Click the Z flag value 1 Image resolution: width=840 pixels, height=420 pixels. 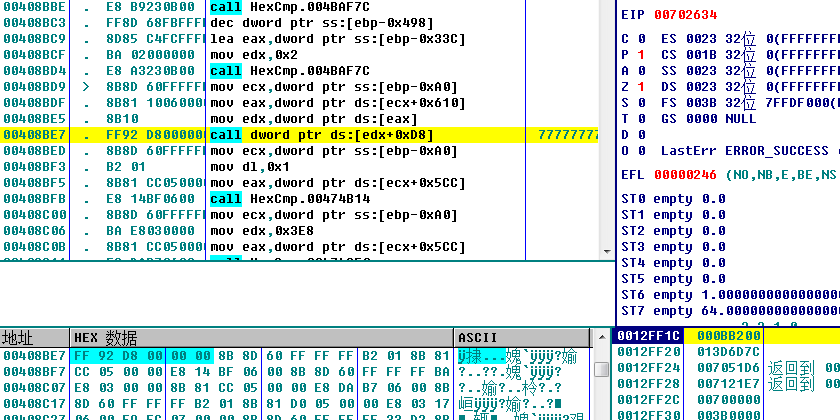[x=641, y=87]
